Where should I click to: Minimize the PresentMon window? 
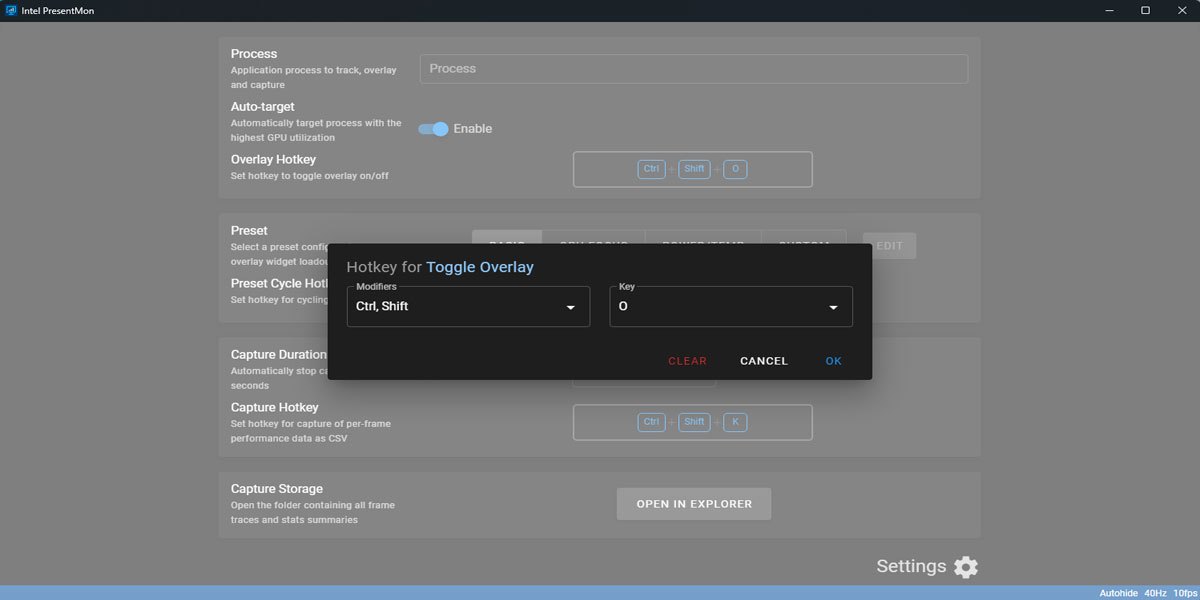[1109, 10]
